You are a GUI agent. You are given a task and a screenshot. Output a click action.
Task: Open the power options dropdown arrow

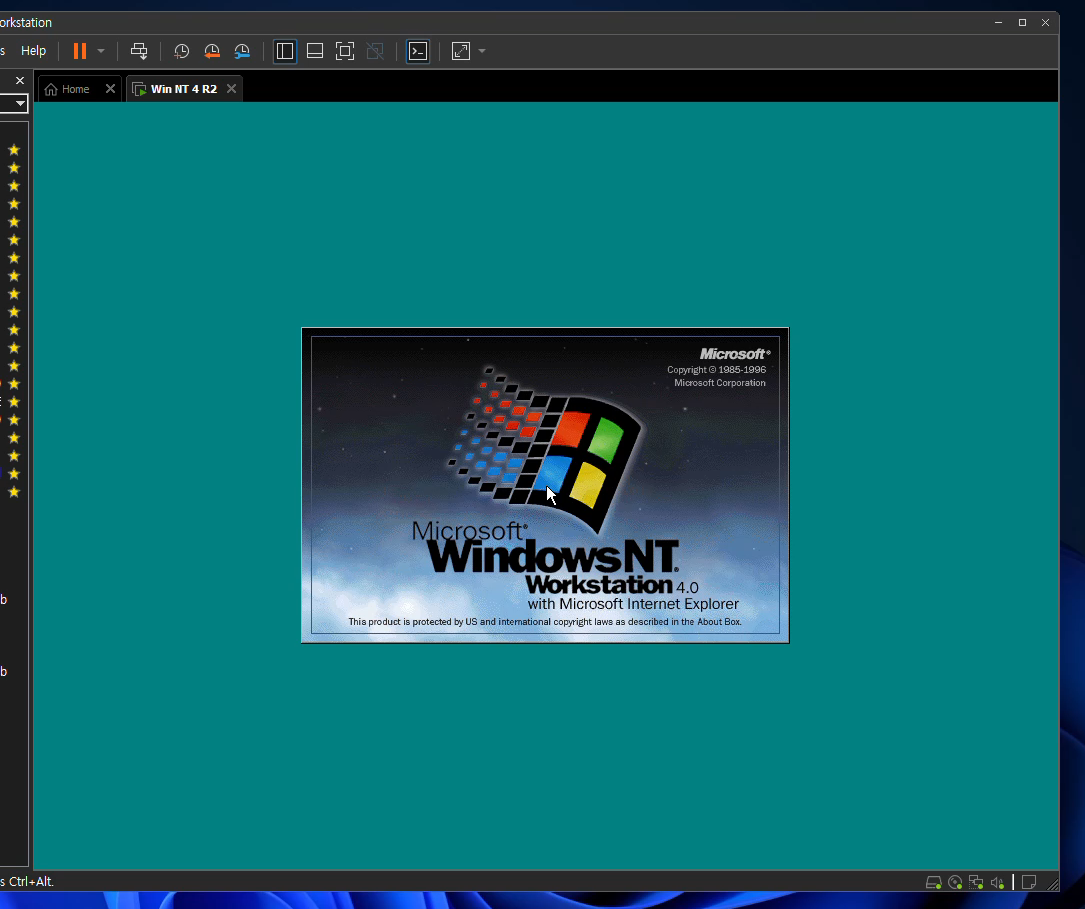coord(101,51)
